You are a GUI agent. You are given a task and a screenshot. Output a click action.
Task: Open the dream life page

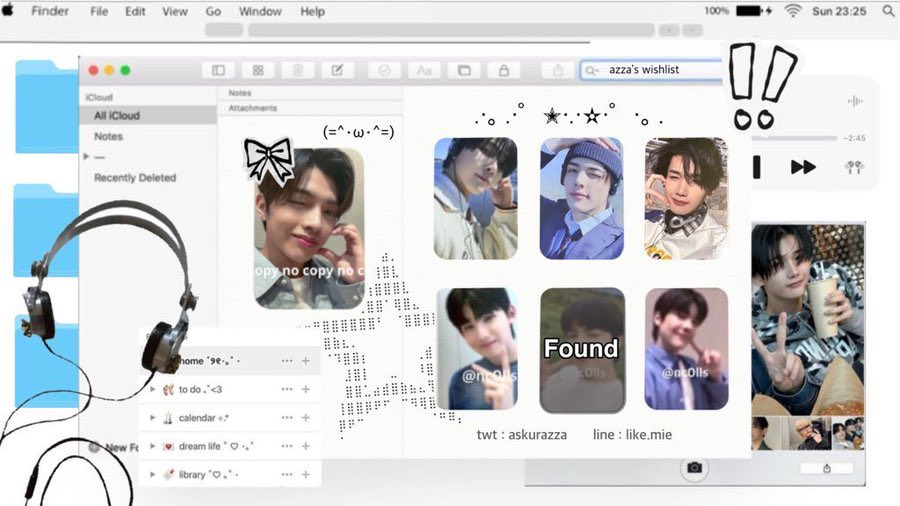[216, 446]
